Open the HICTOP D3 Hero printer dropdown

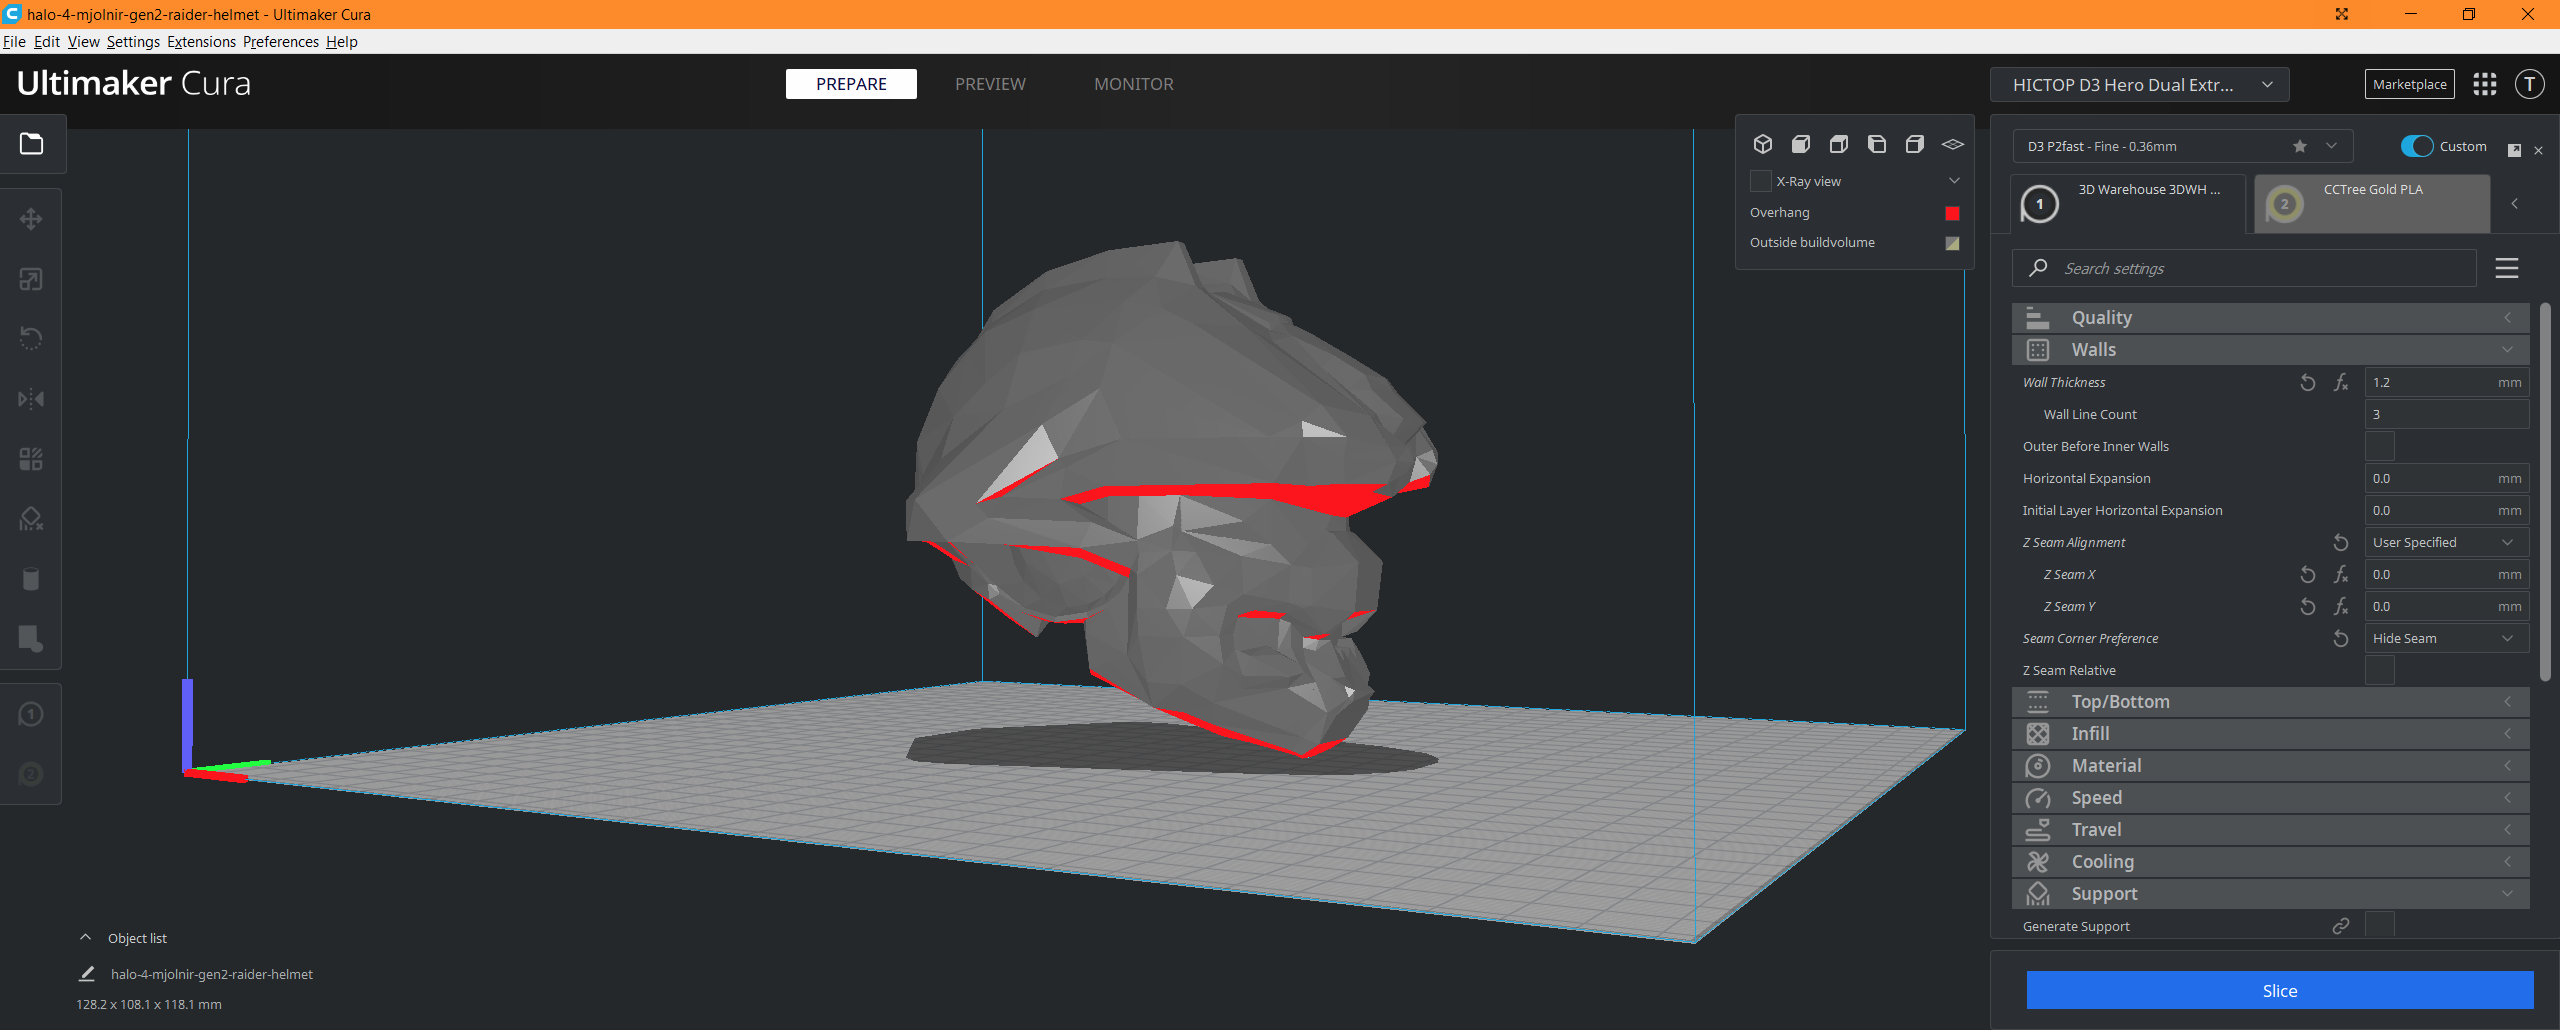[2139, 85]
